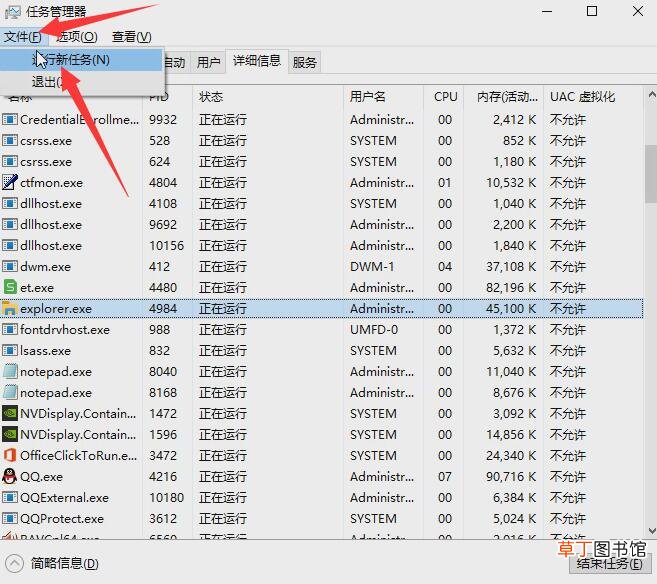This screenshot has width=657, height=584.
Task: Click notepad.exe icon with PID 8040
Action: (x=10, y=372)
